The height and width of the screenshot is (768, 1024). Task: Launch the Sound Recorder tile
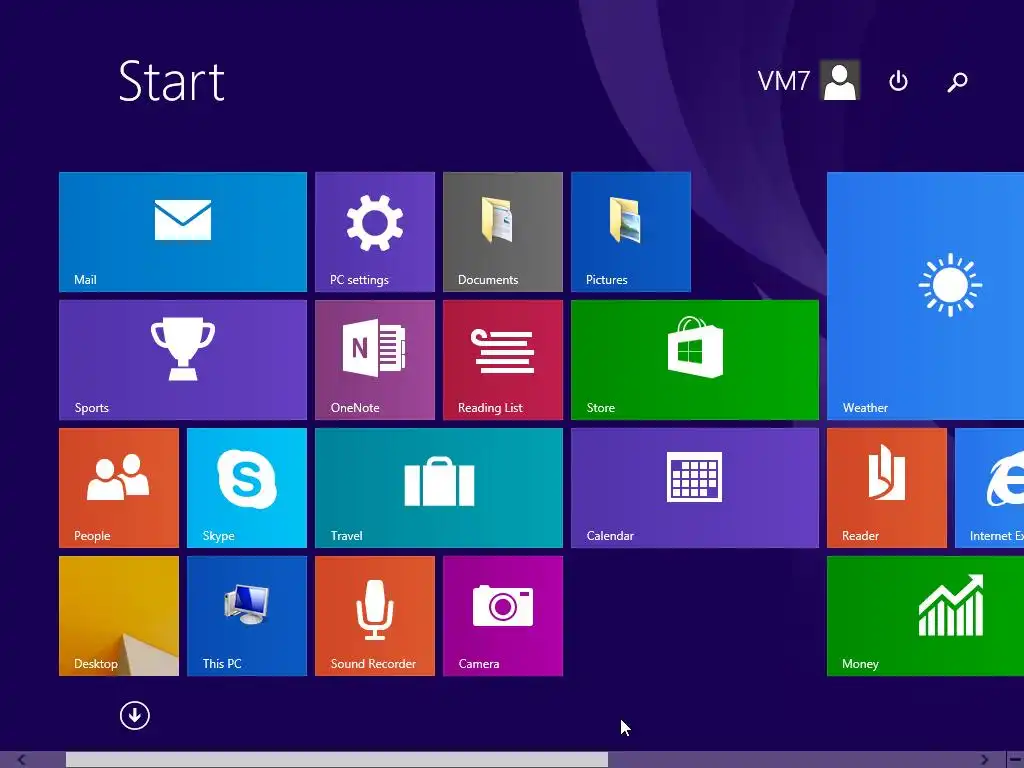375,616
